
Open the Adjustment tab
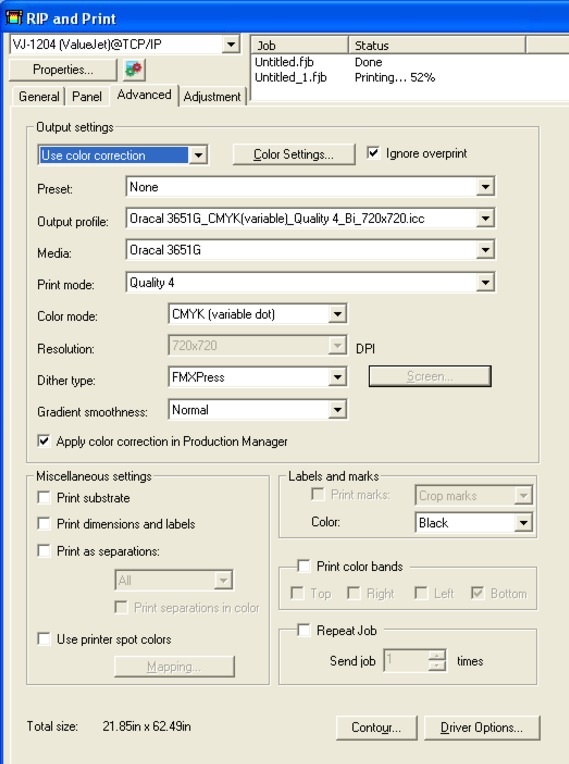(x=212, y=96)
